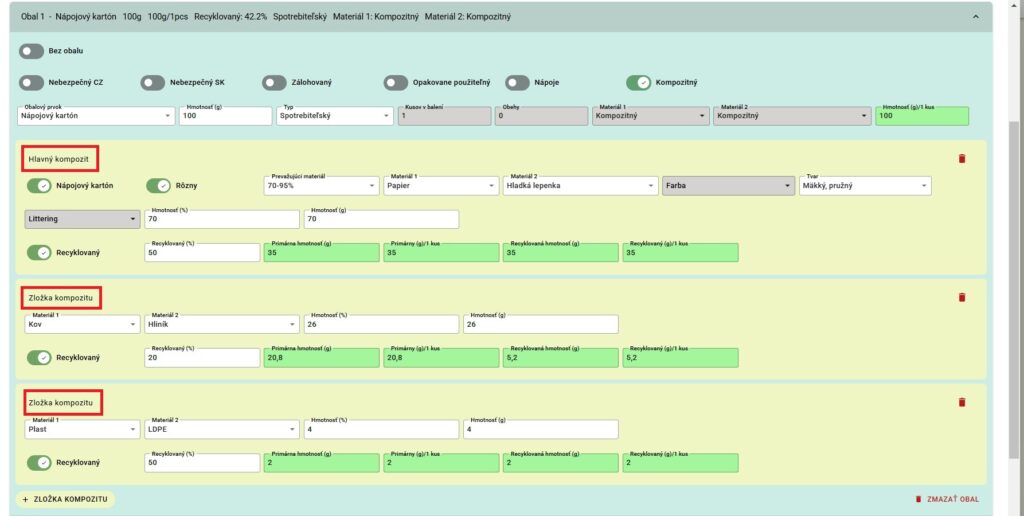Add a component with Zložka kompozitu button

tap(65, 499)
